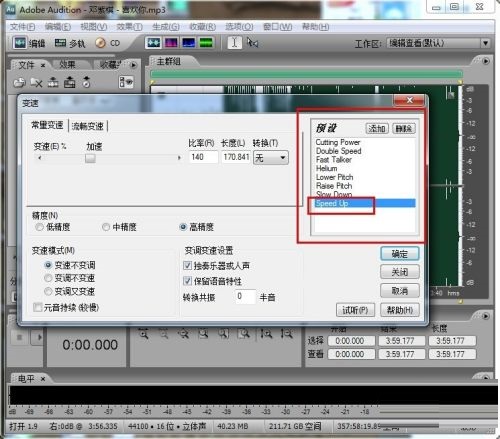Click the first zoom magnifier icon
This screenshot has width=500, height=439.
[143, 333]
